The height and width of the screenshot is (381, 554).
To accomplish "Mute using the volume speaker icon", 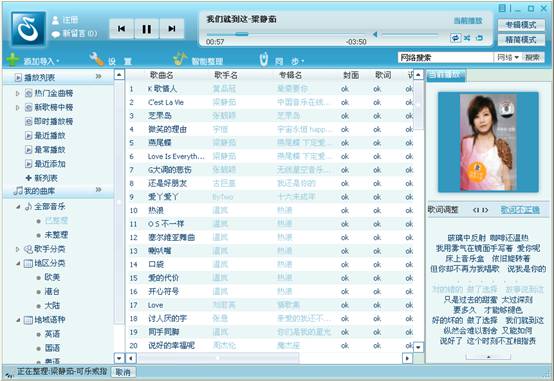I will 375,34.
